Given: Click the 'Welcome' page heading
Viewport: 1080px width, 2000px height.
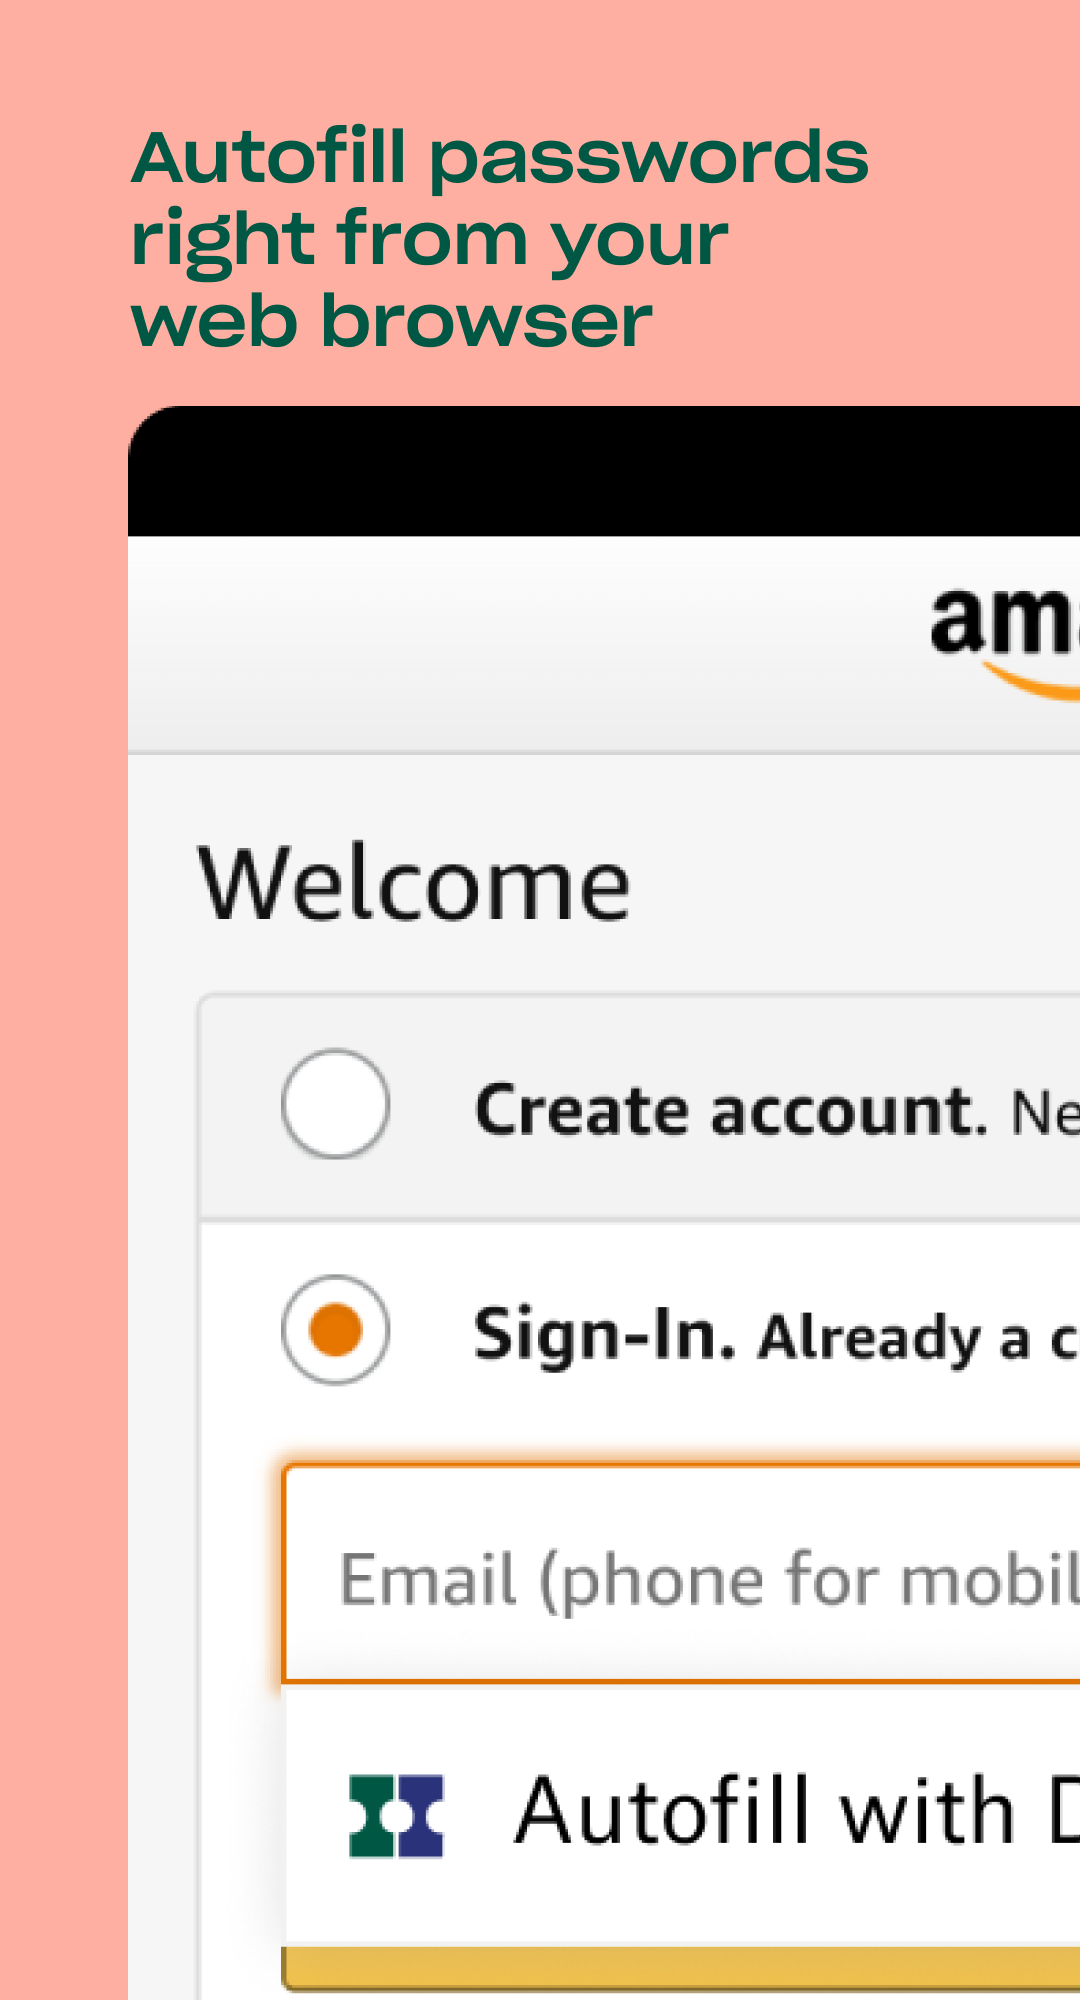Looking at the screenshot, I should click(414, 884).
